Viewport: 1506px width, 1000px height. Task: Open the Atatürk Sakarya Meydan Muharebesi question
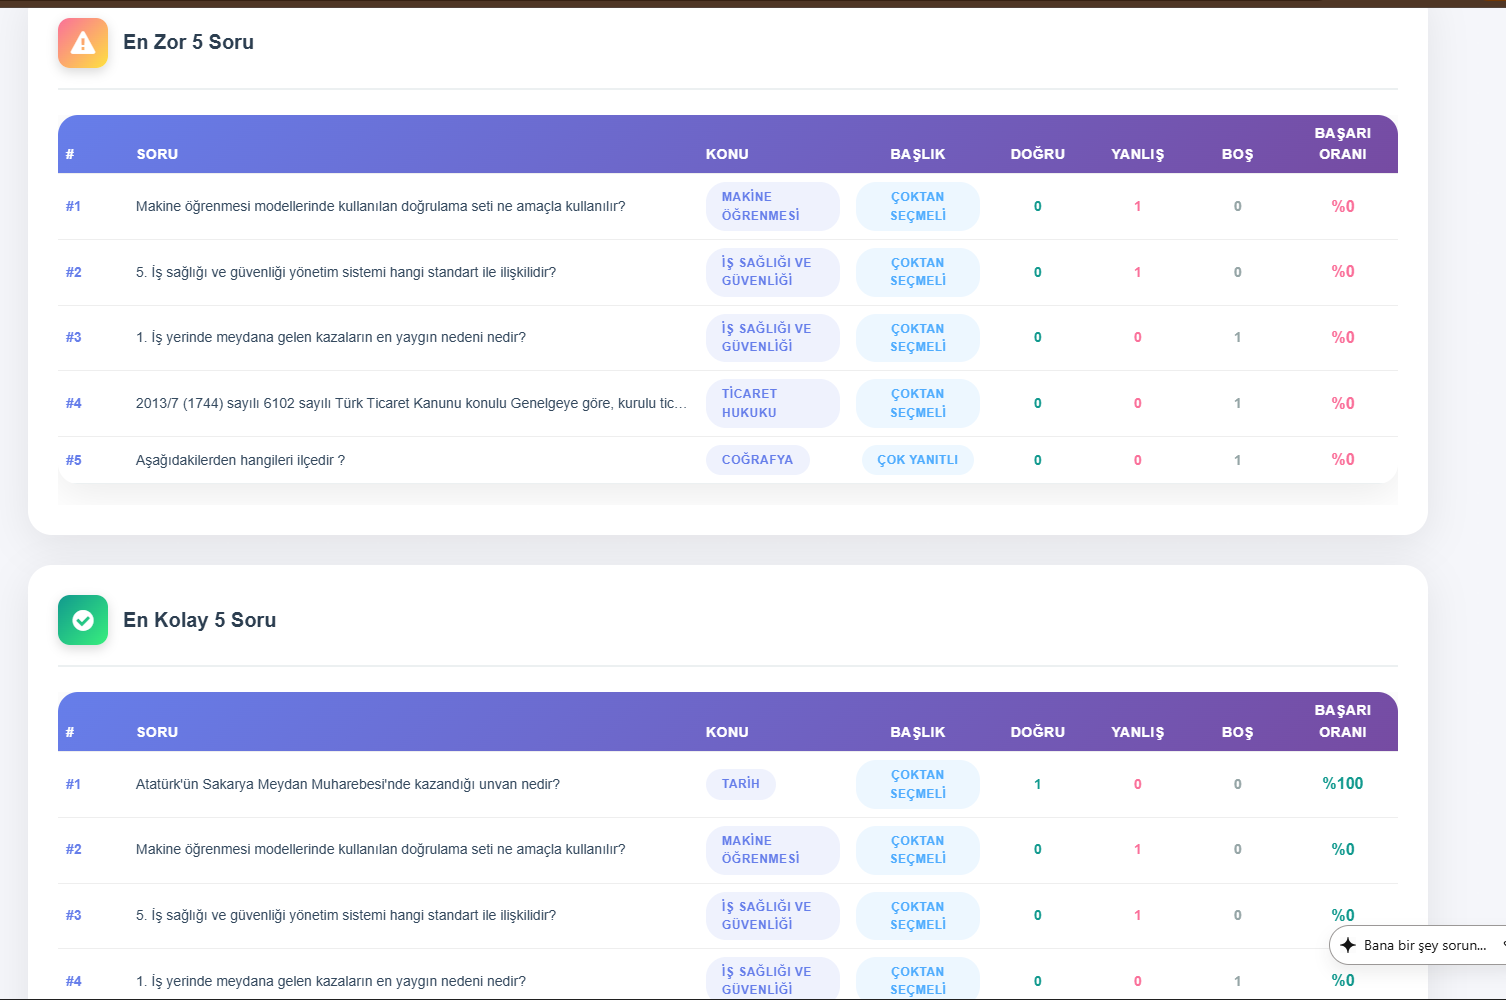point(347,784)
